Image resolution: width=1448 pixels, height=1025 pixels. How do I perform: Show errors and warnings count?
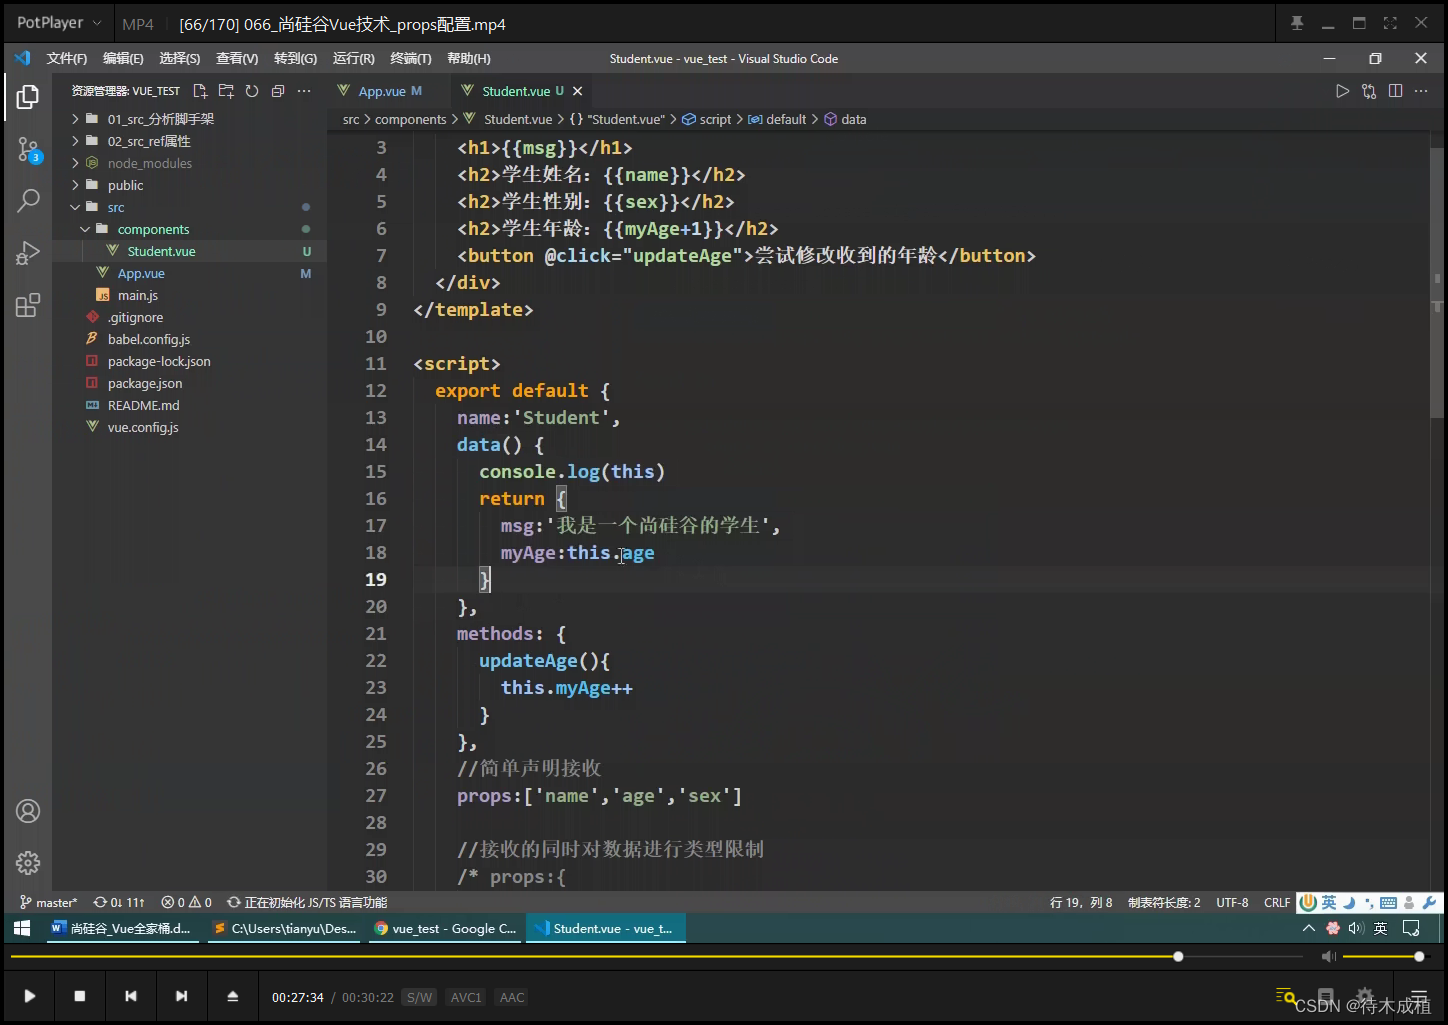pos(187,902)
